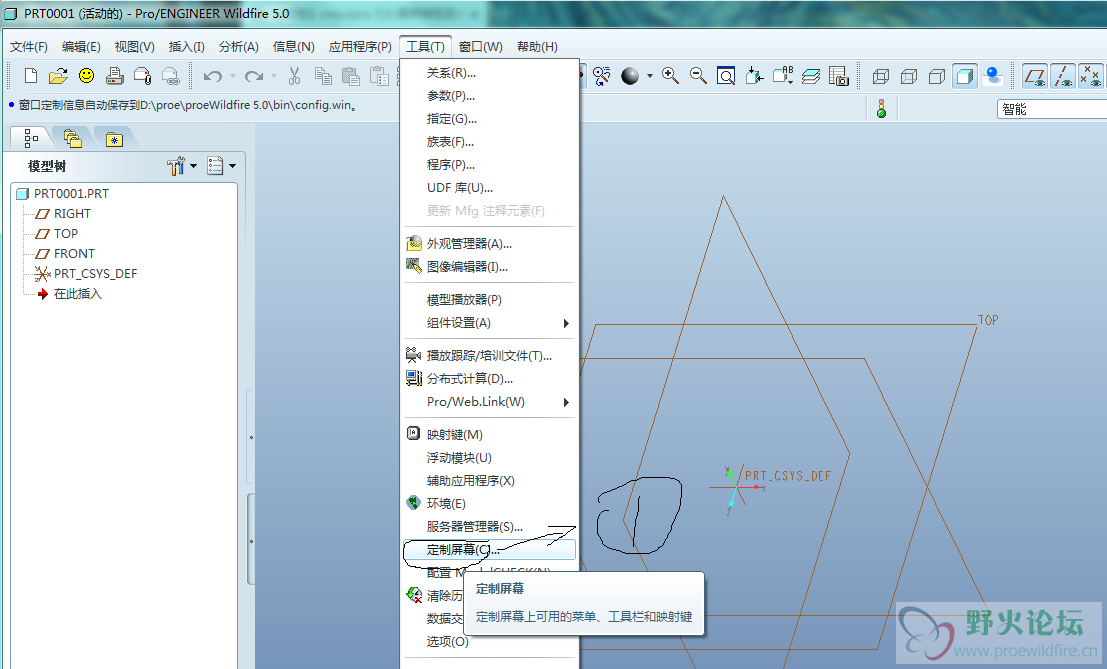Toggle datum planes display
This screenshot has height=669, width=1107.
pyautogui.click(x=1036, y=76)
